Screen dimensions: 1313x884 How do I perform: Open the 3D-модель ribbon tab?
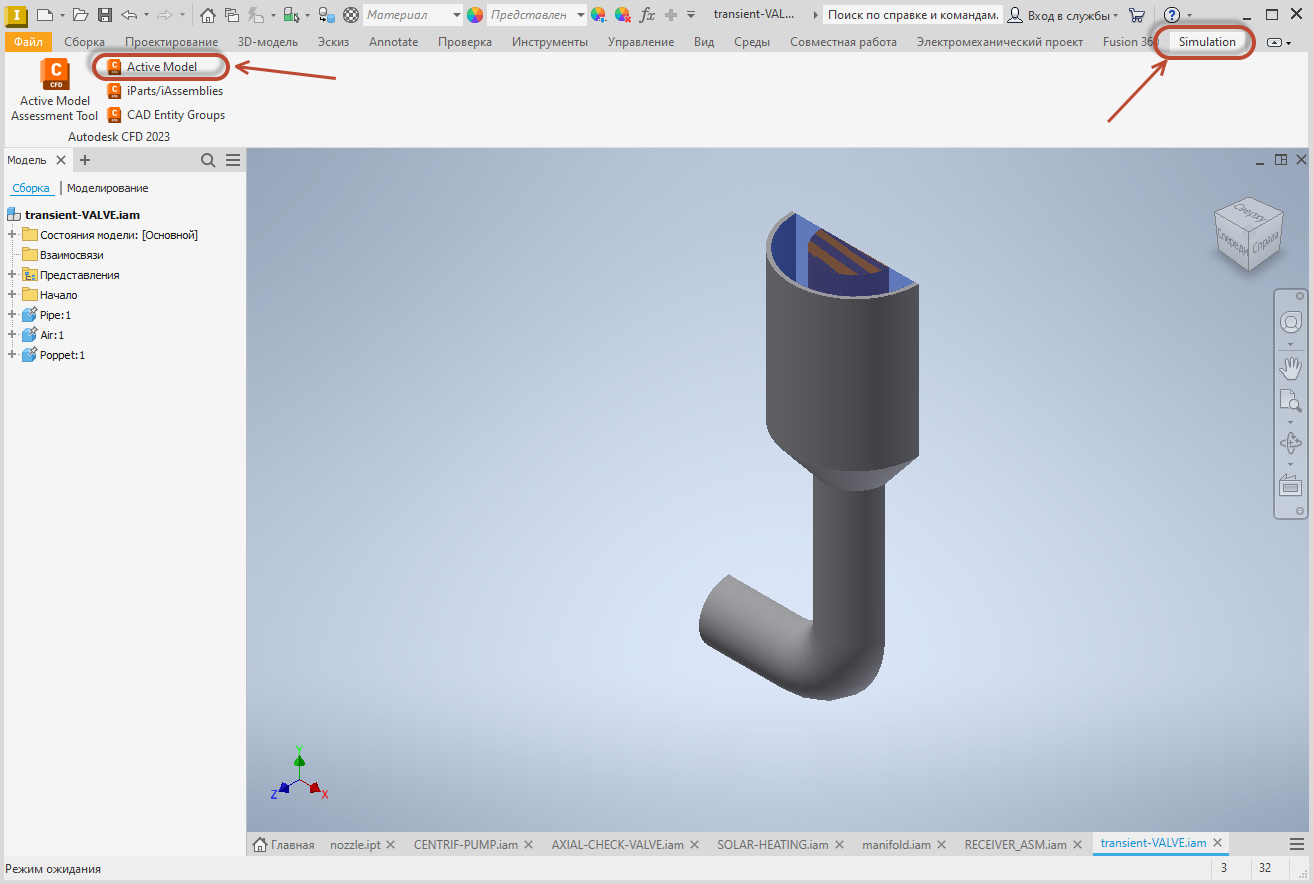point(268,42)
